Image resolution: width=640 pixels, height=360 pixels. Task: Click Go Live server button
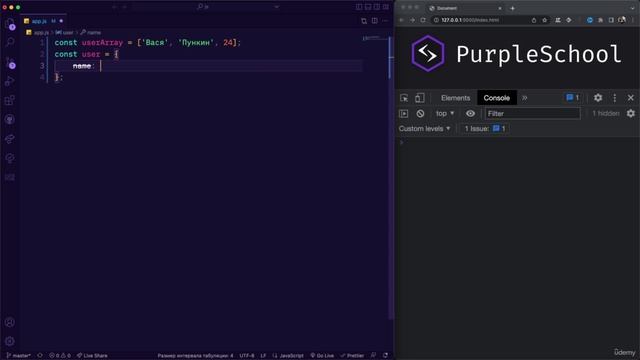322,356
